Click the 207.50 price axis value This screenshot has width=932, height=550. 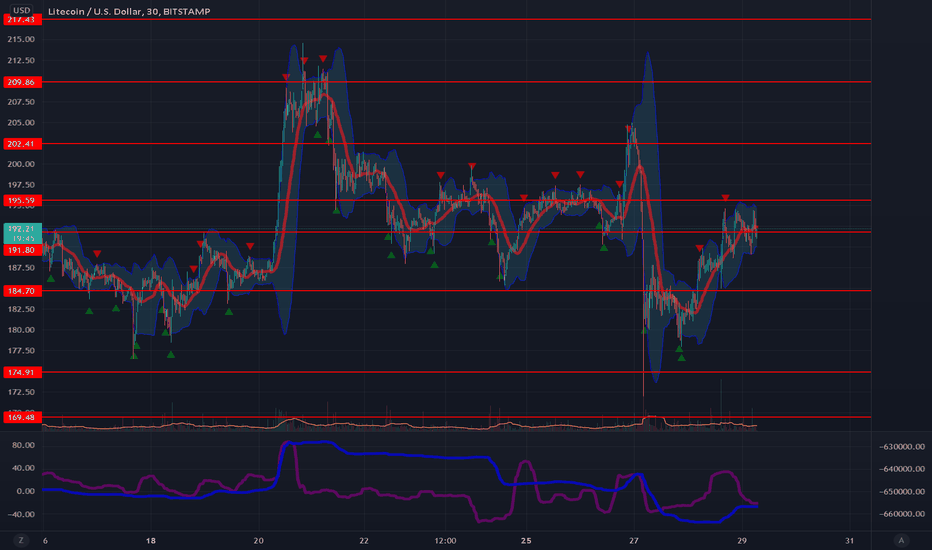[x=21, y=102]
